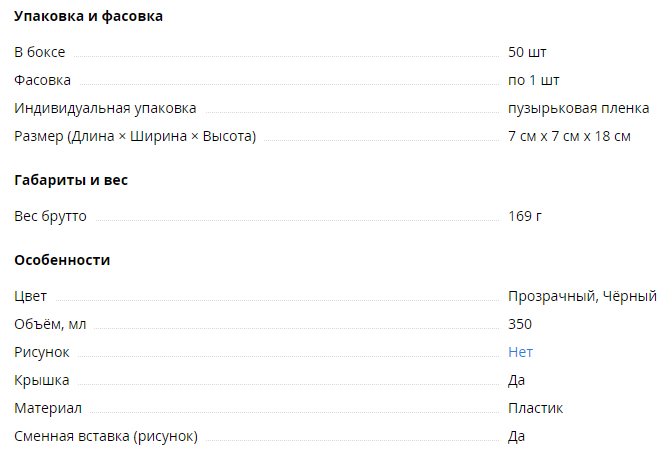Click the "Пластик" material value

[535, 408]
